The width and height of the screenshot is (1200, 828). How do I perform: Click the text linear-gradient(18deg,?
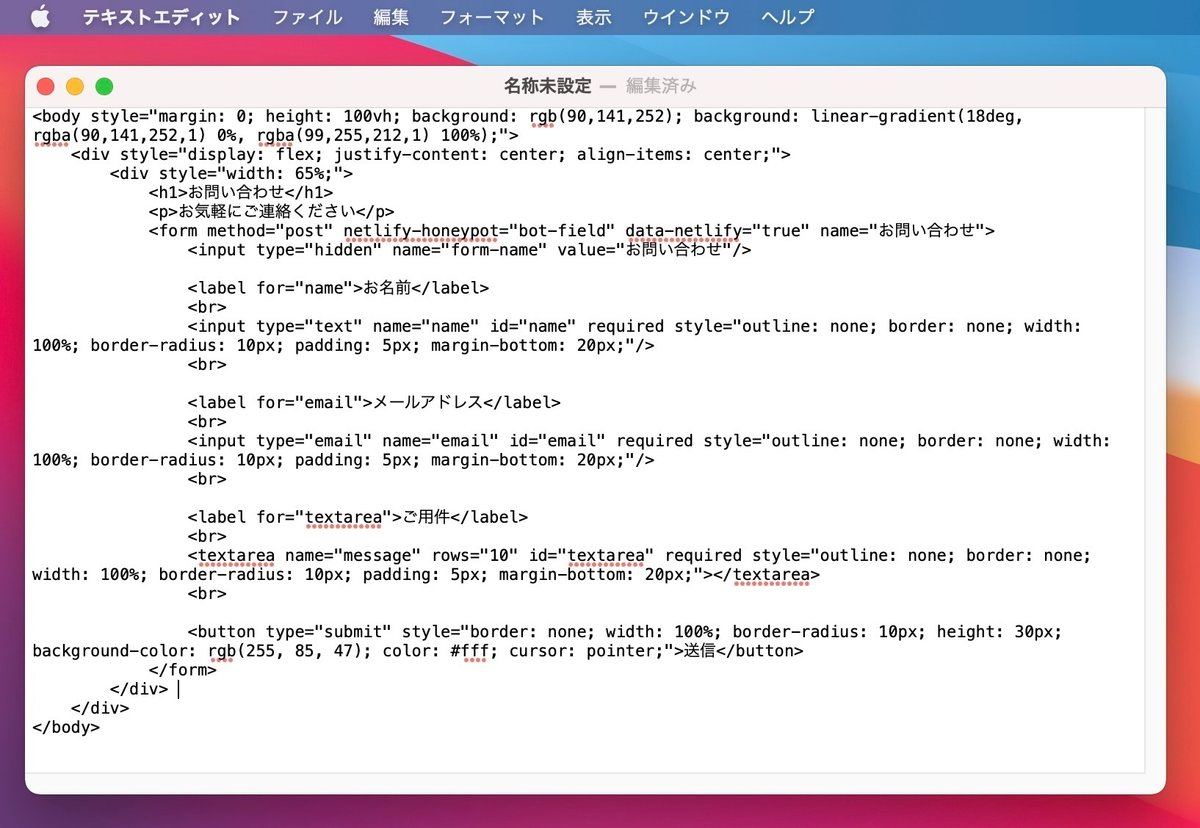coord(918,116)
